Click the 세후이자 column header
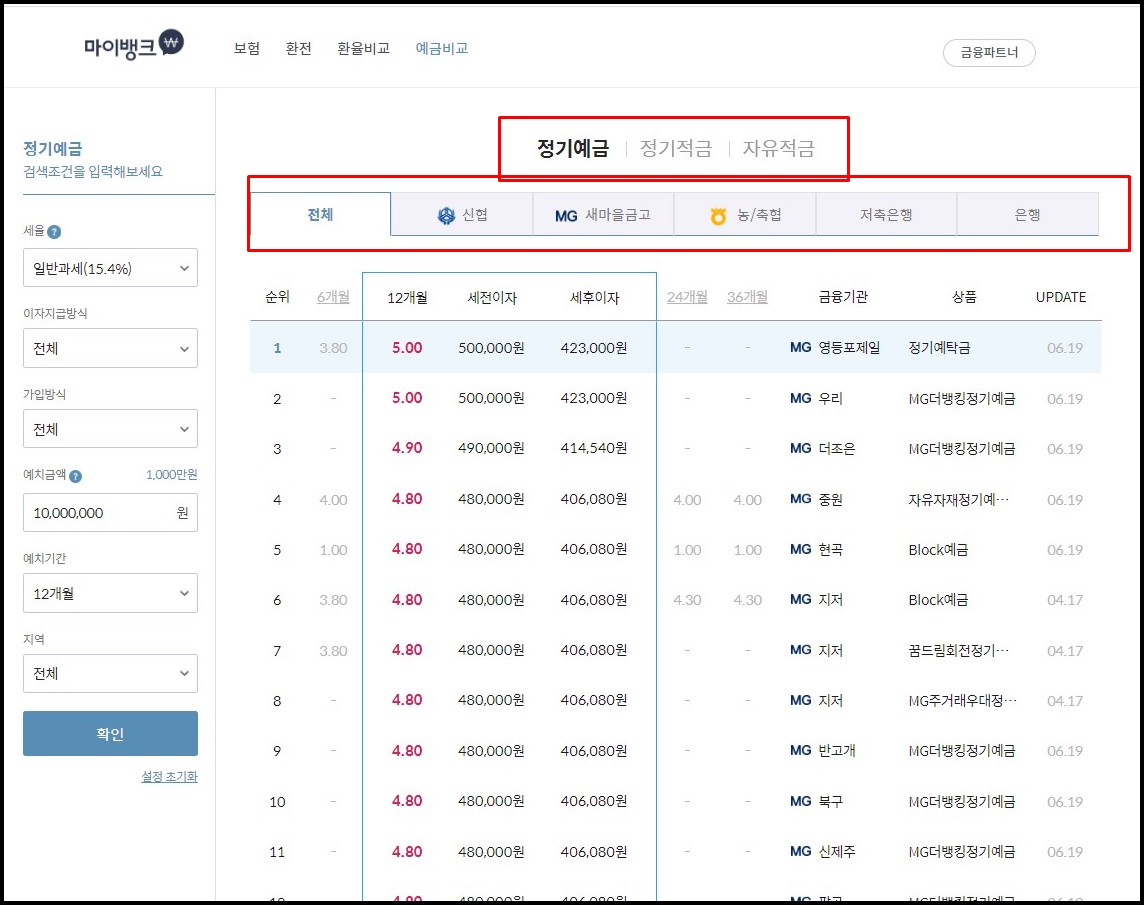1144x905 pixels. coord(595,298)
